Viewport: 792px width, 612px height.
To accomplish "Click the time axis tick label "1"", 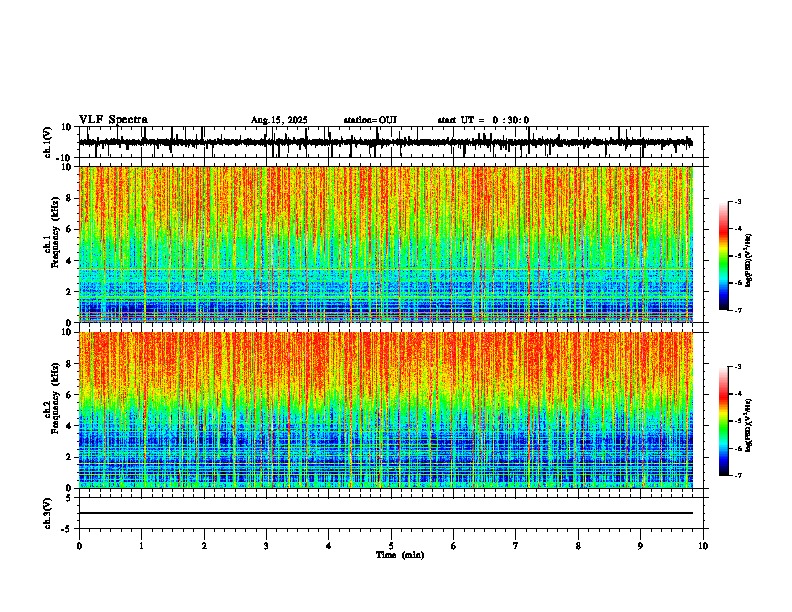I will (141, 546).
